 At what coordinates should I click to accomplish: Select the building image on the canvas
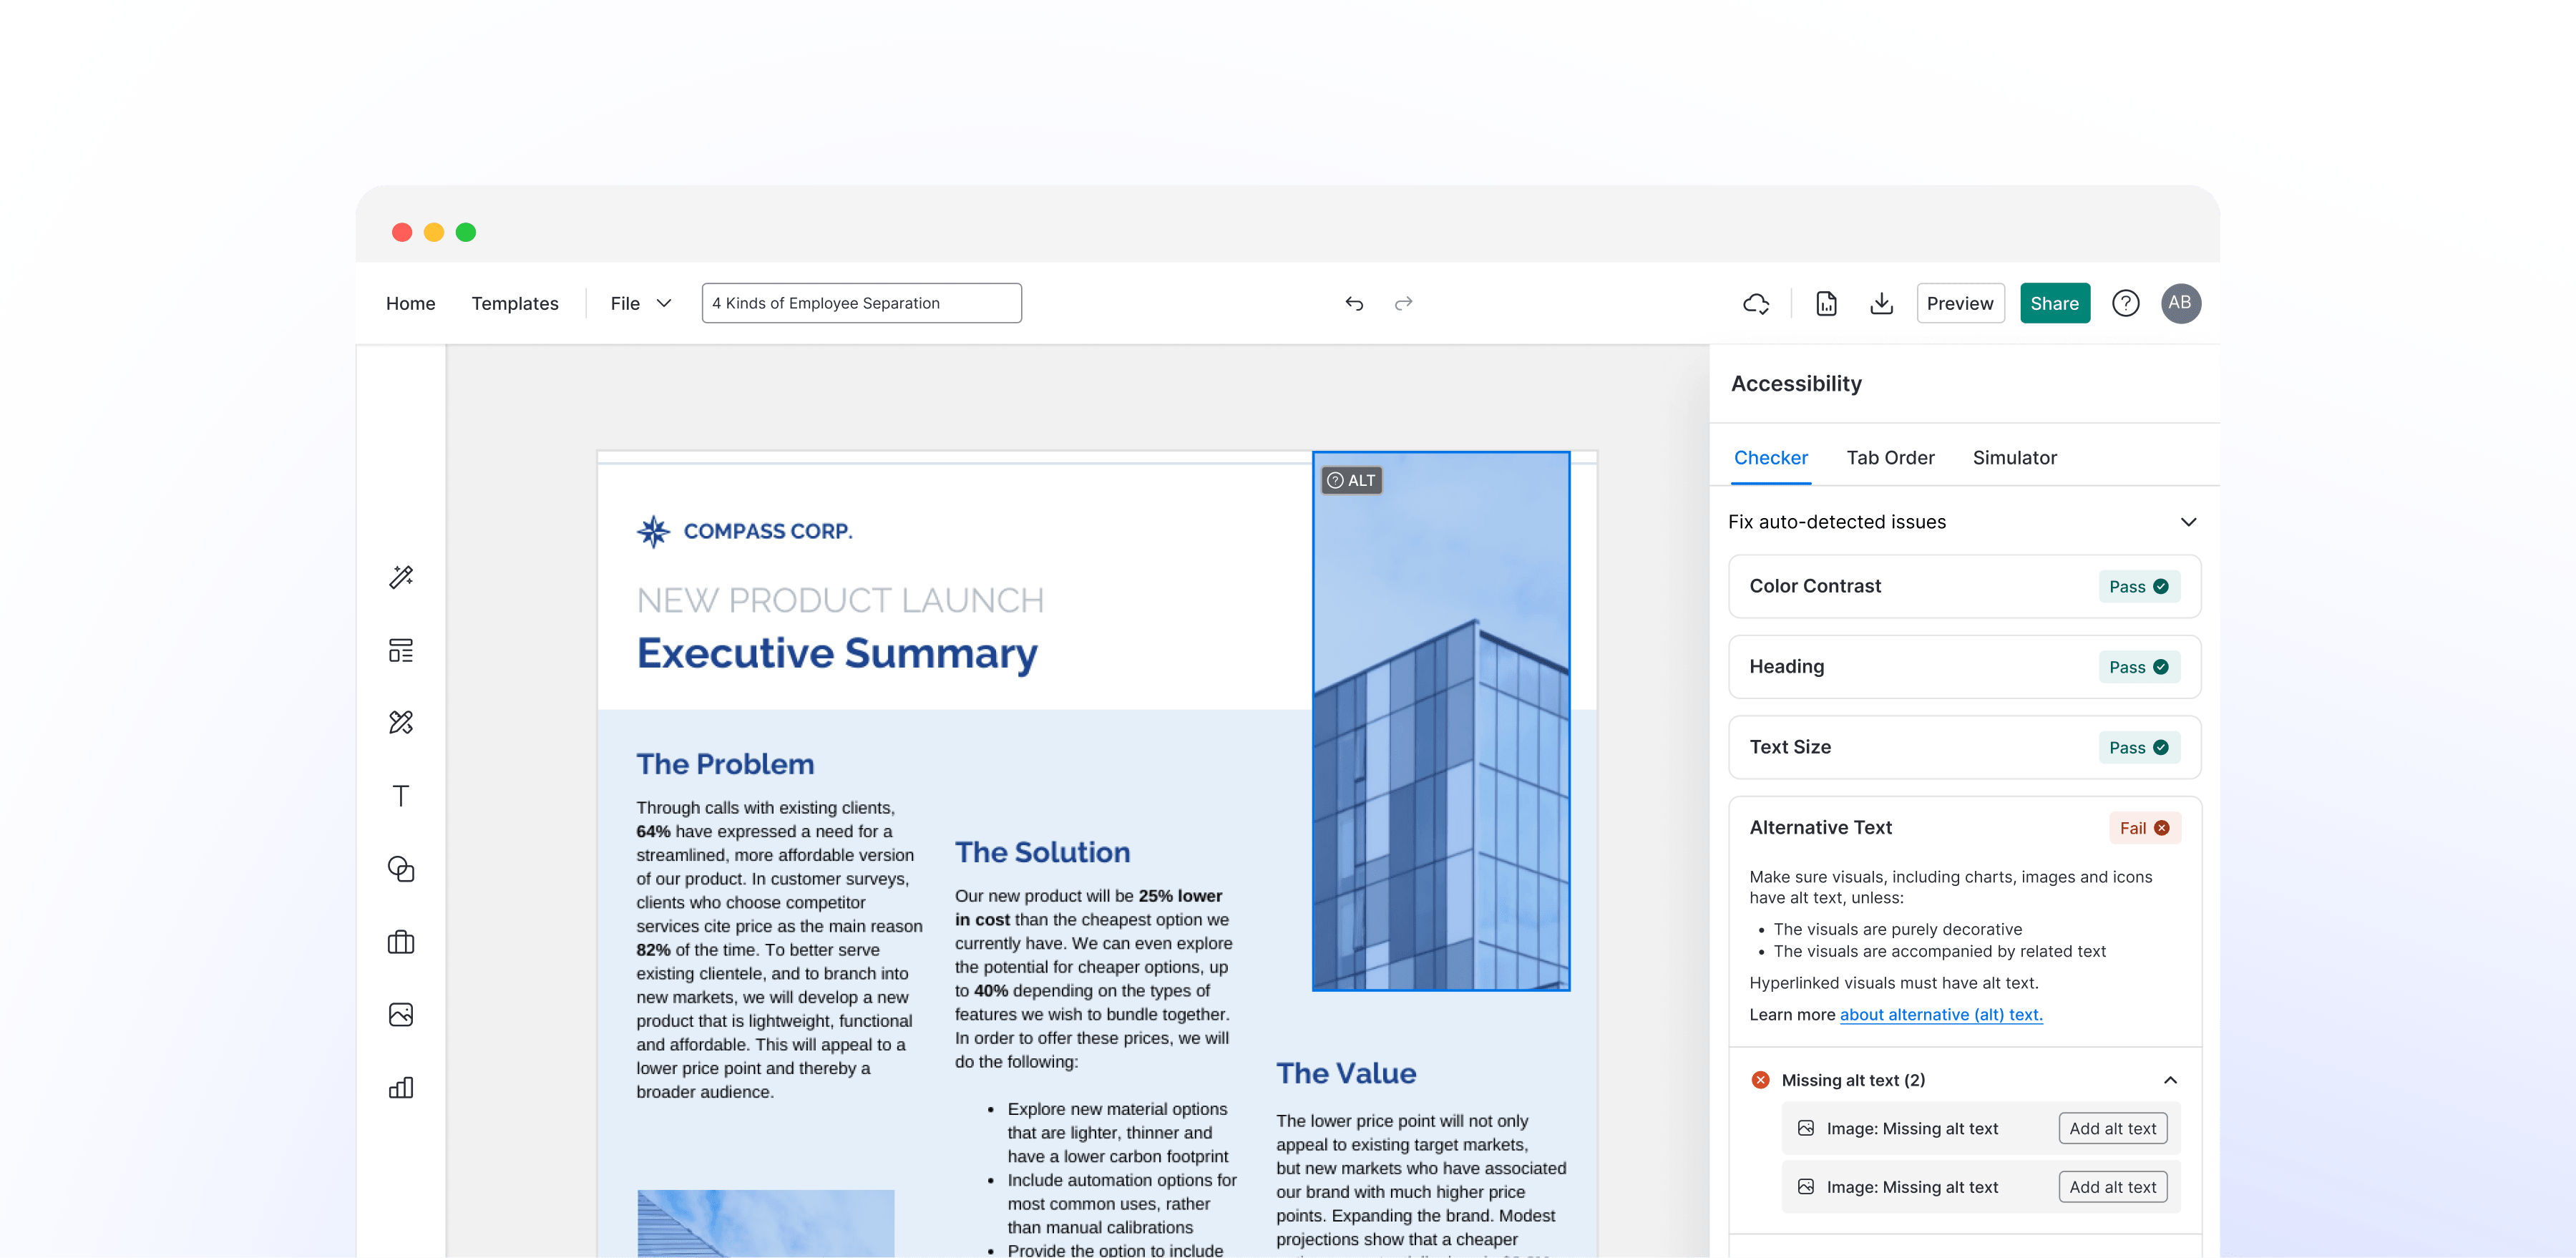1440,720
